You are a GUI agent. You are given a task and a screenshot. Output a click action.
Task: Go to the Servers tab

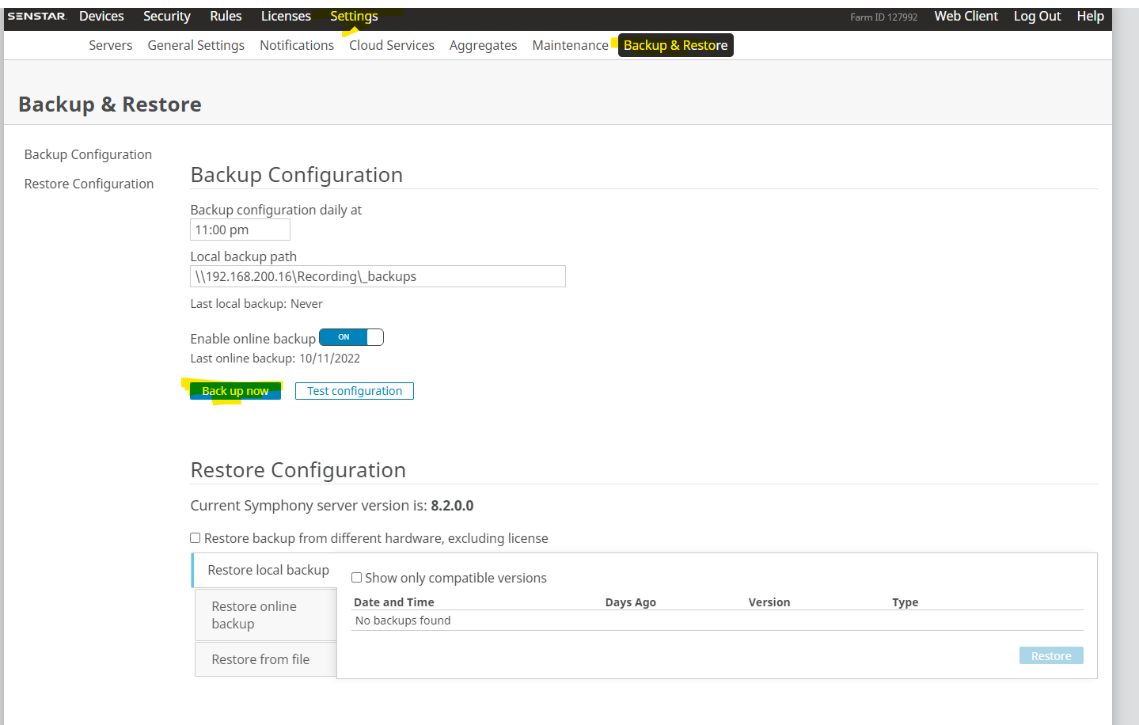[110, 45]
